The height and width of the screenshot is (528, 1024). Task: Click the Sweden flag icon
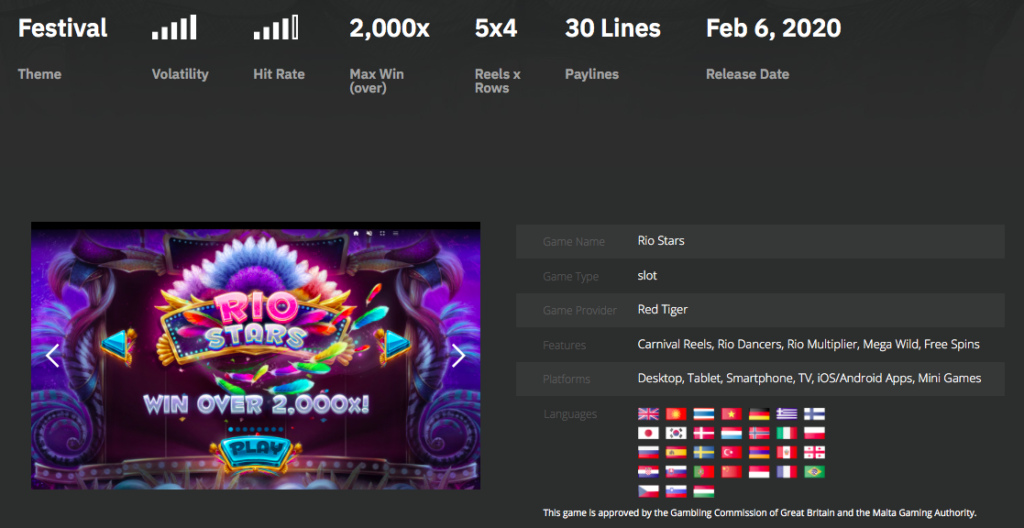(703, 452)
